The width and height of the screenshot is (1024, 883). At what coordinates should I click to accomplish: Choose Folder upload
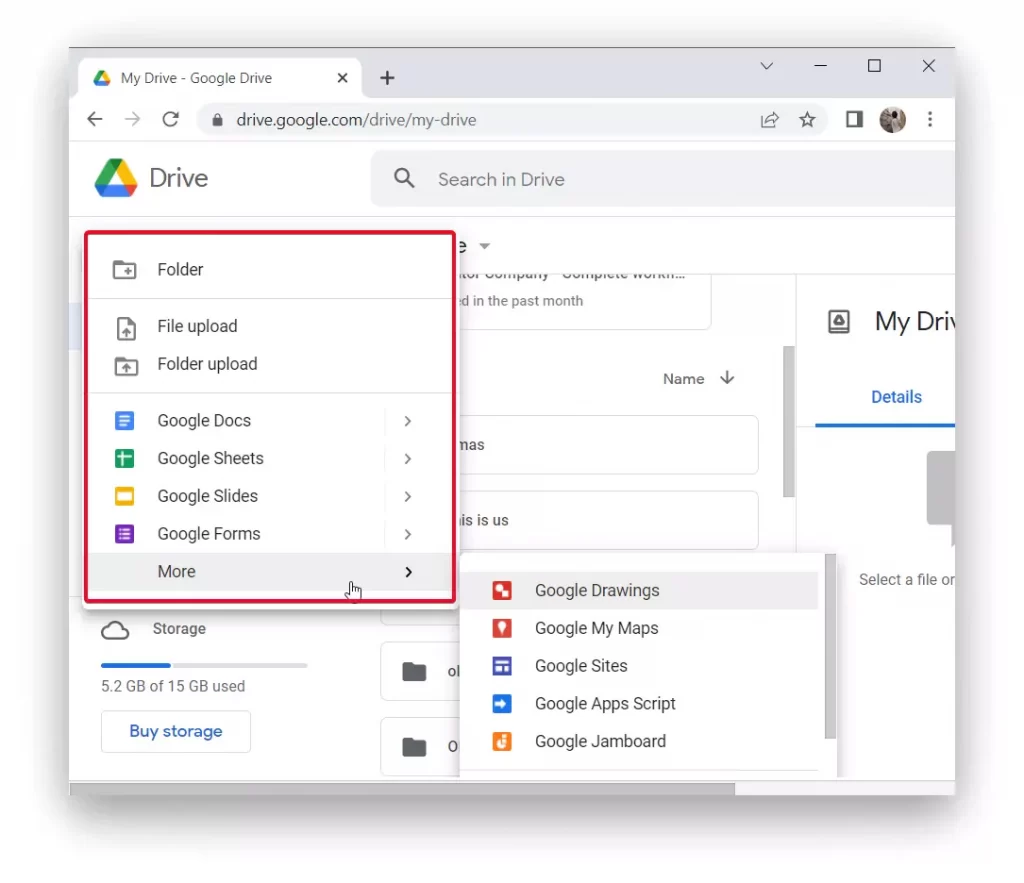click(x=270, y=364)
